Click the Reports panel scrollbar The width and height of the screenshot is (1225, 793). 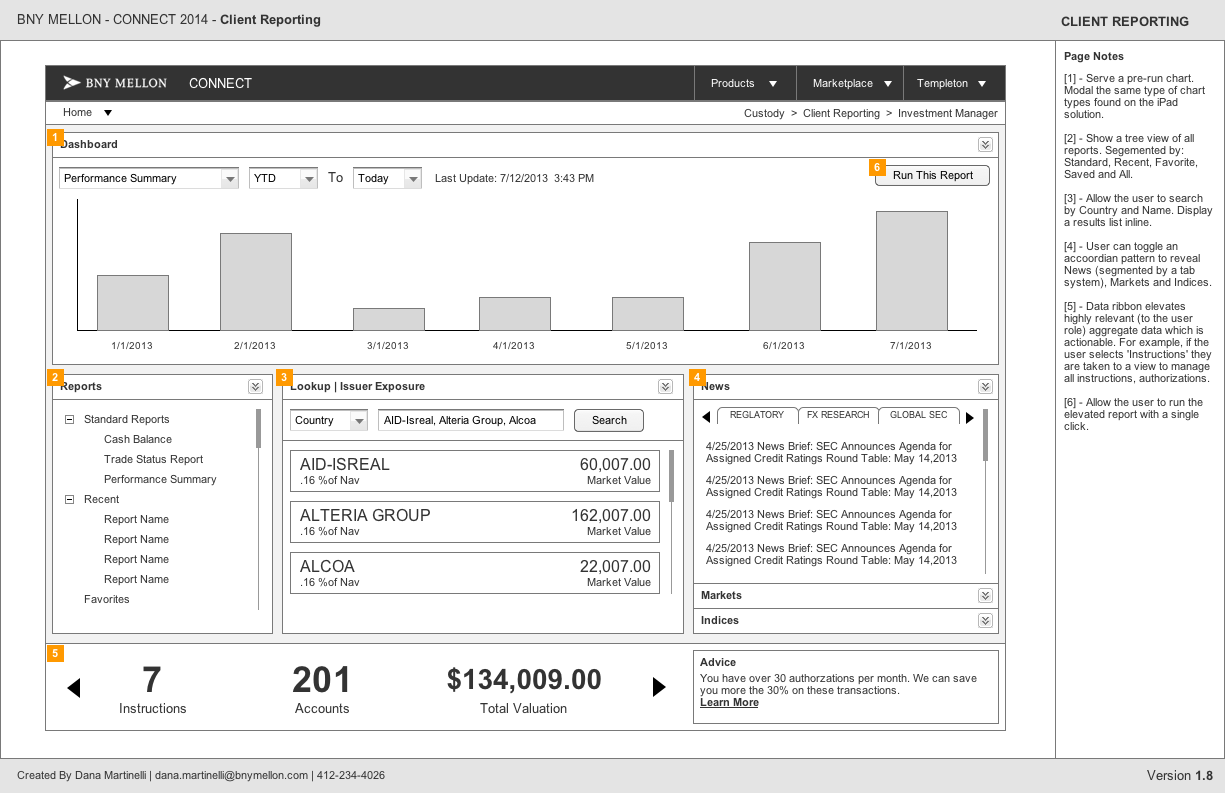[259, 428]
